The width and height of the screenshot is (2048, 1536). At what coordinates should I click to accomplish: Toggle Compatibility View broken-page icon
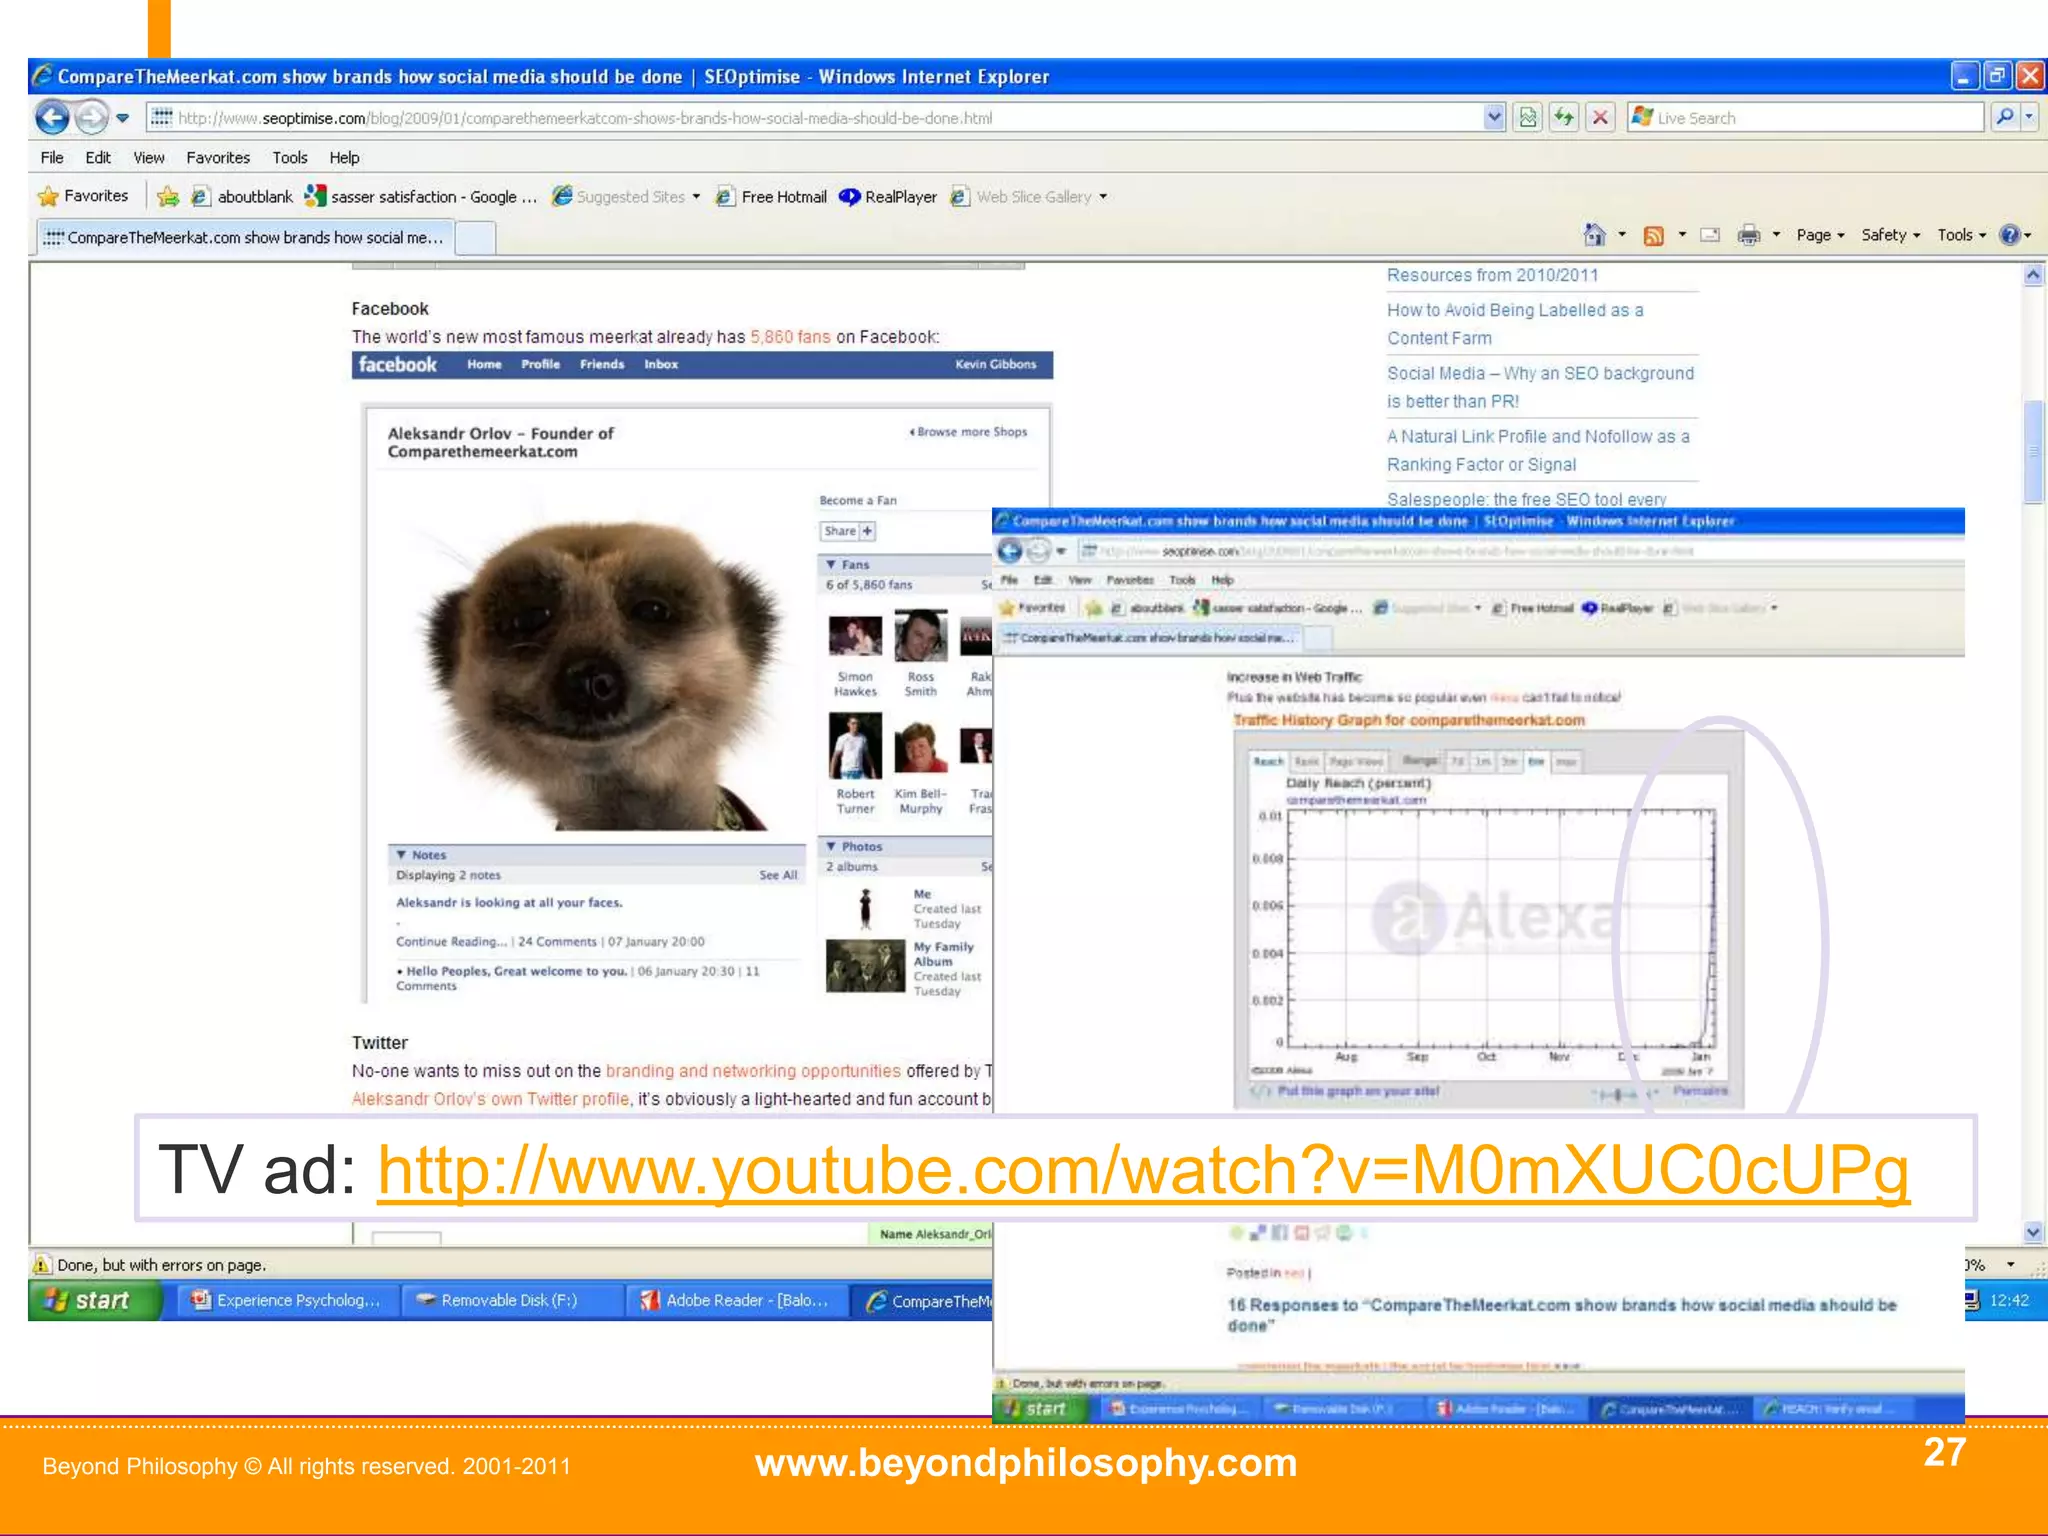[1528, 118]
